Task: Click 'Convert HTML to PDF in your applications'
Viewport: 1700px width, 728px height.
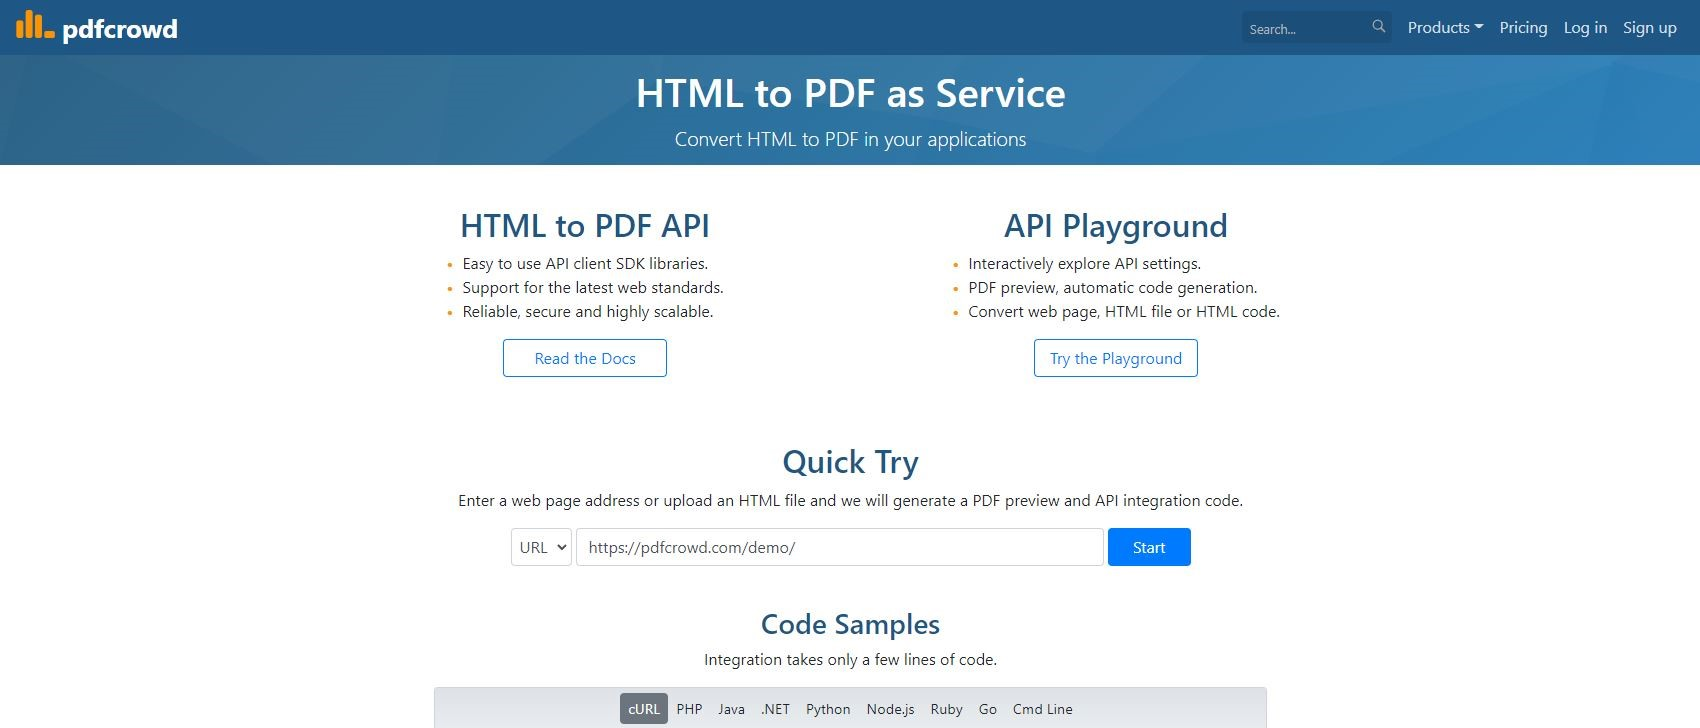Action: point(850,139)
